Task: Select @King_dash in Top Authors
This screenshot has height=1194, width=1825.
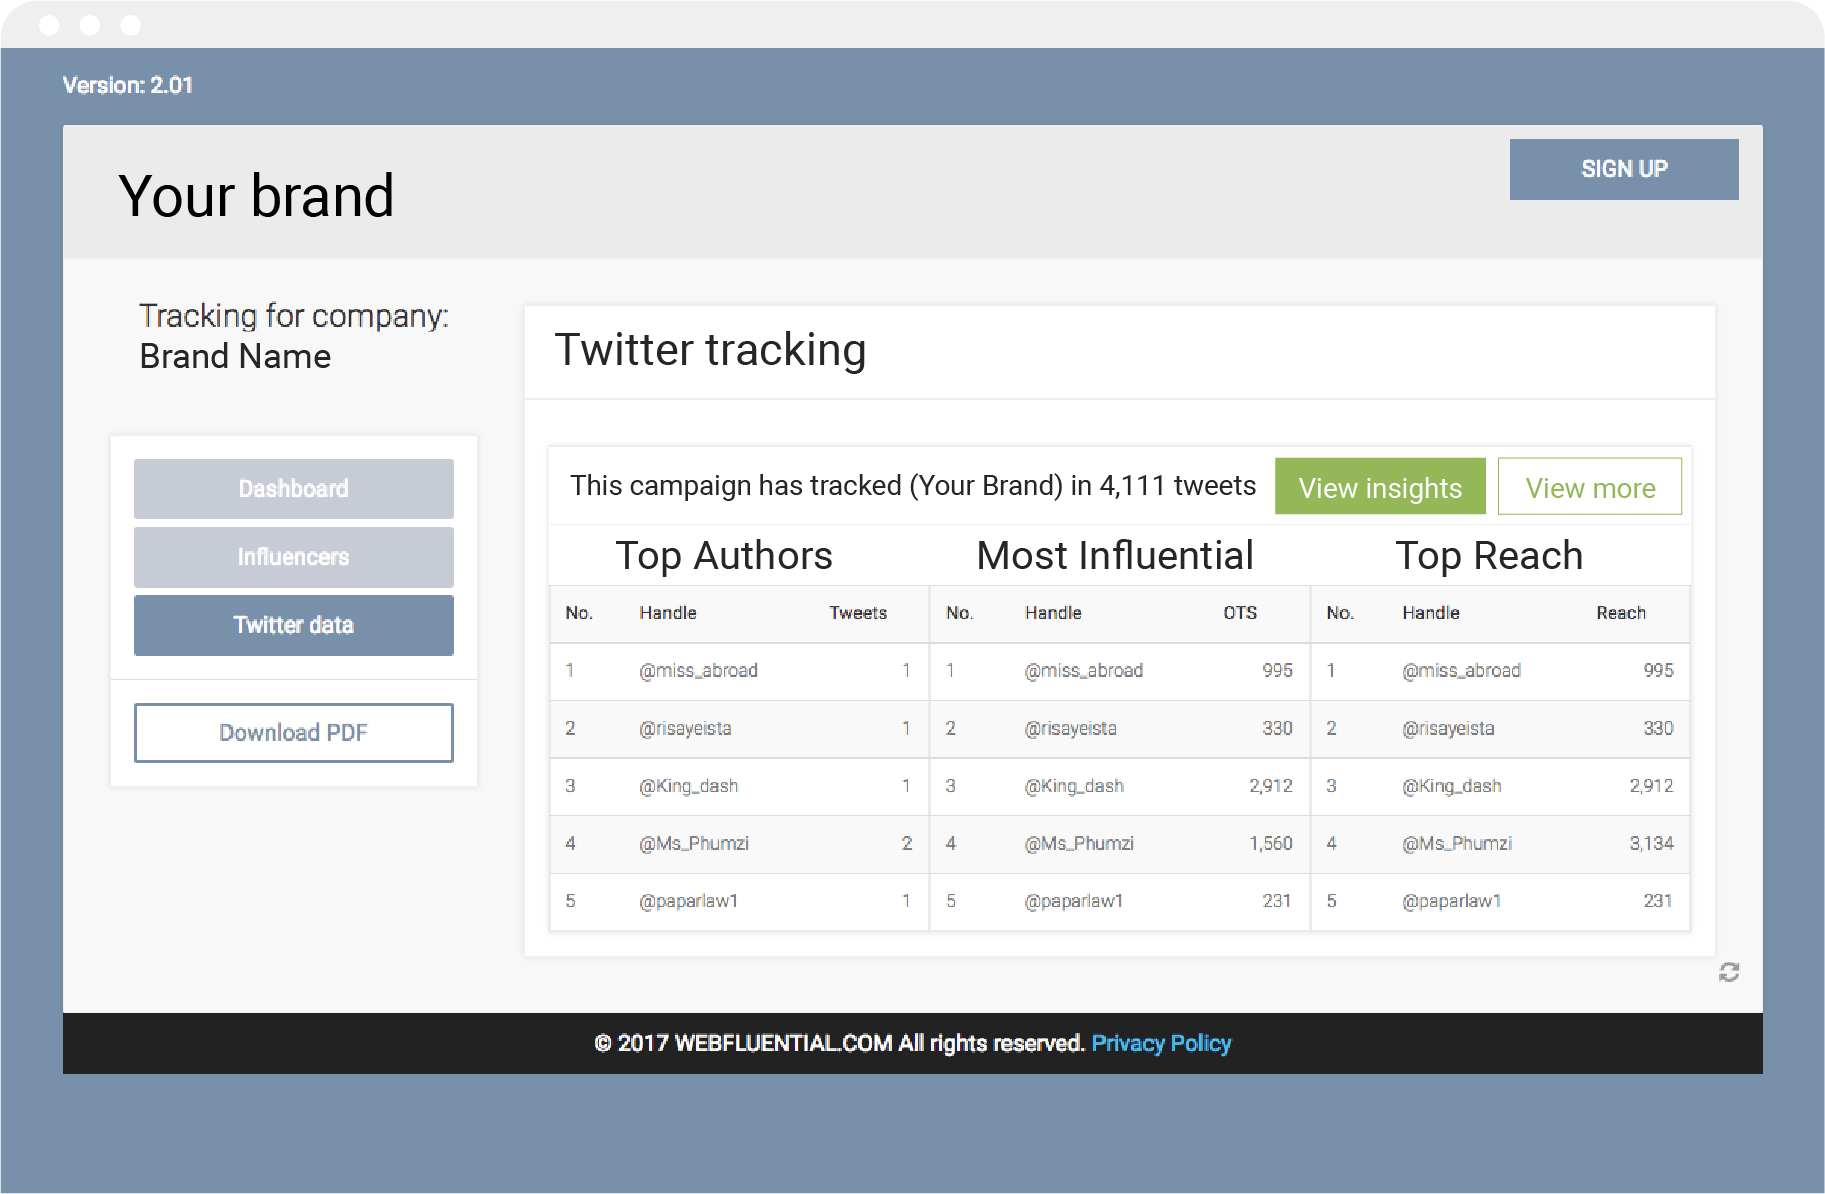Action: [x=688, y=786]
